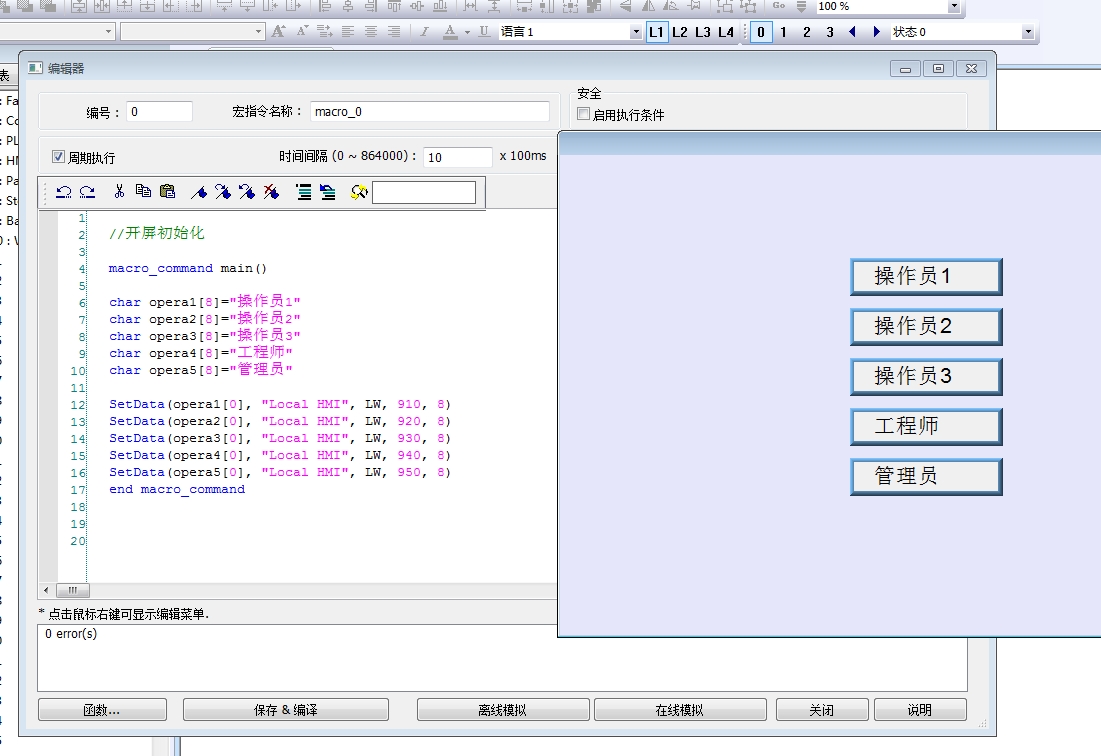Open the 语言 1 dropdown

point(636,32)
